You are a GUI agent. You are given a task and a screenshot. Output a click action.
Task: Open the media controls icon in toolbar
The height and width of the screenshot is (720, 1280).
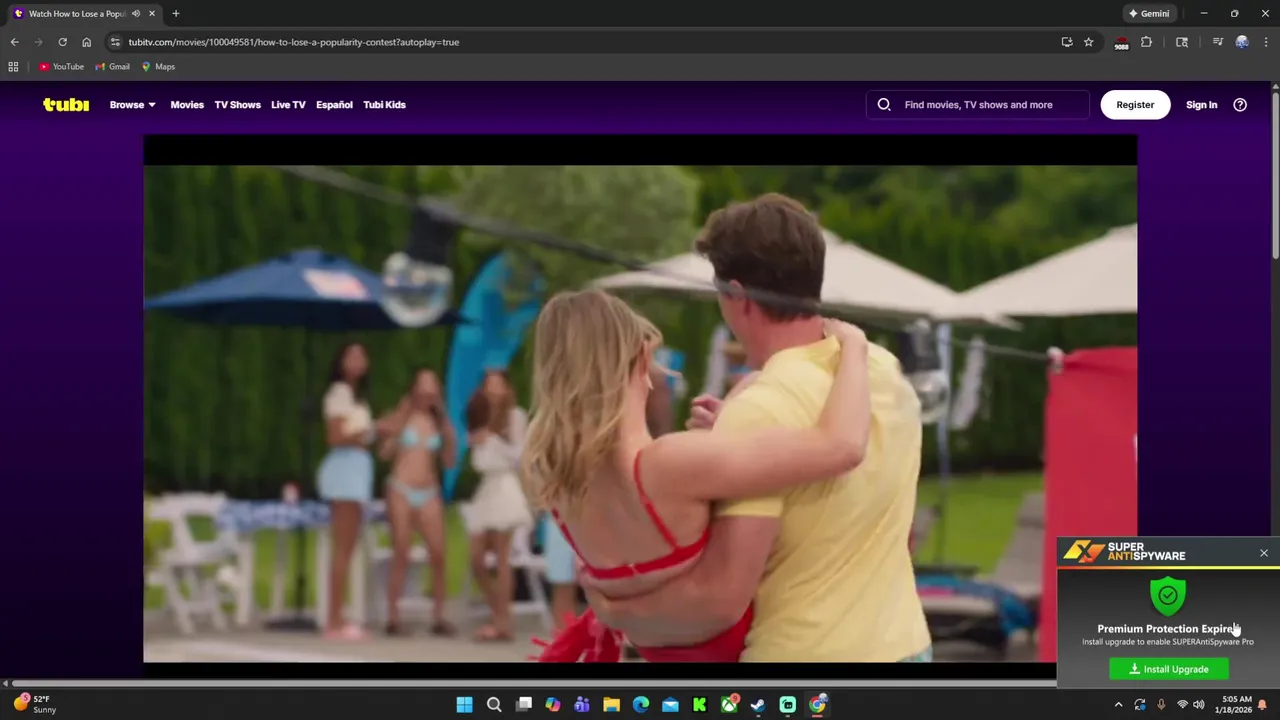tap(1217, 42)
